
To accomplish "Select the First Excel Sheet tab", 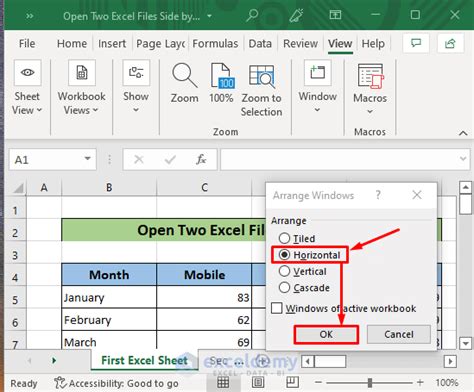I will [x=144, y=360].
